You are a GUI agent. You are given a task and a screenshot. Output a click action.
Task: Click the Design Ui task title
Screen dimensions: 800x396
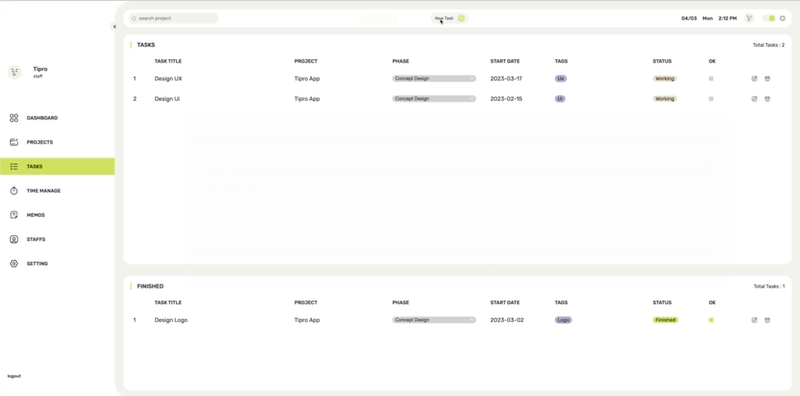[x=167, y=99]
